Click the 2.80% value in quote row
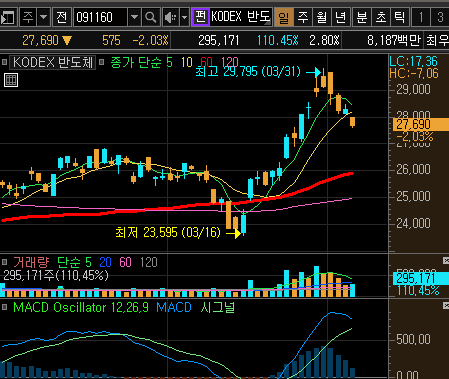 coord(324,41)
